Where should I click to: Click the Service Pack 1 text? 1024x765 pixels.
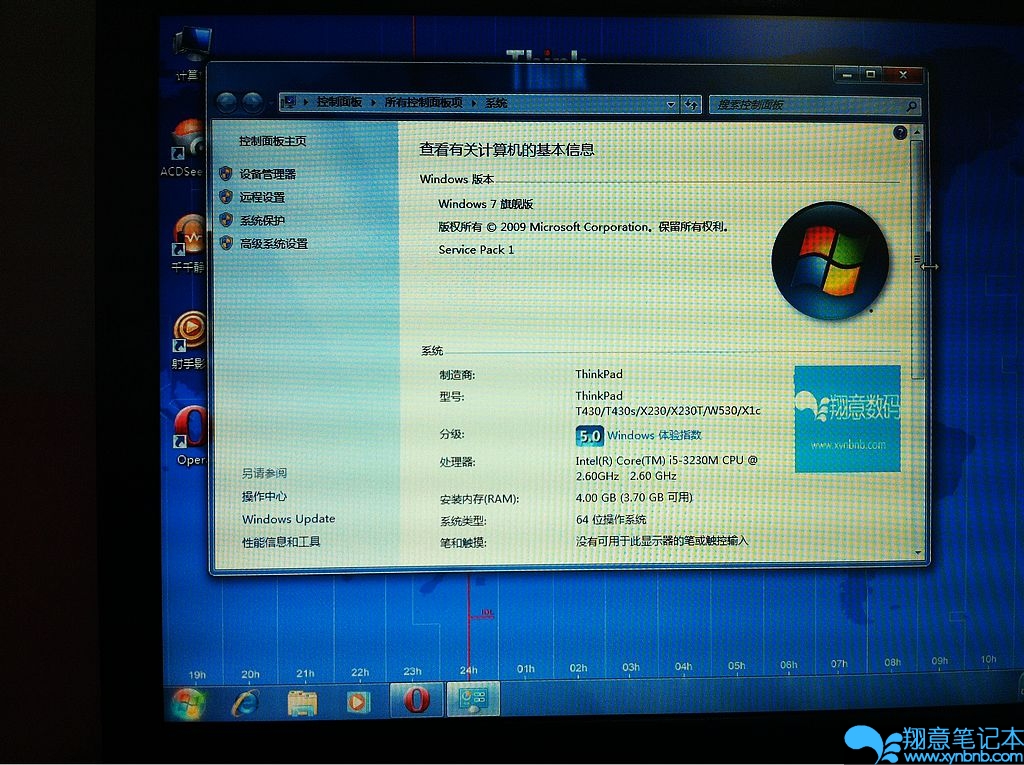pos(476,250)
